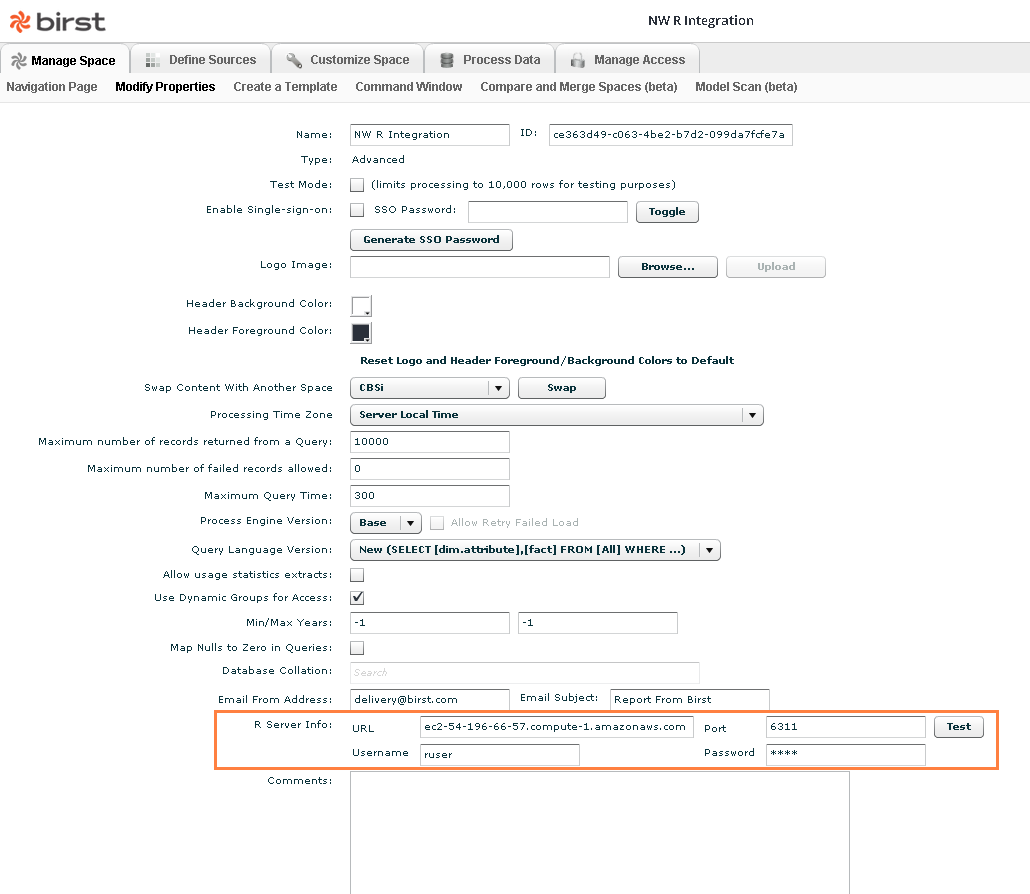The width and height of the screenshot is (1030, 894).
Task: Click the Manage Space pinwheel icon
Action: coord(19,60)
